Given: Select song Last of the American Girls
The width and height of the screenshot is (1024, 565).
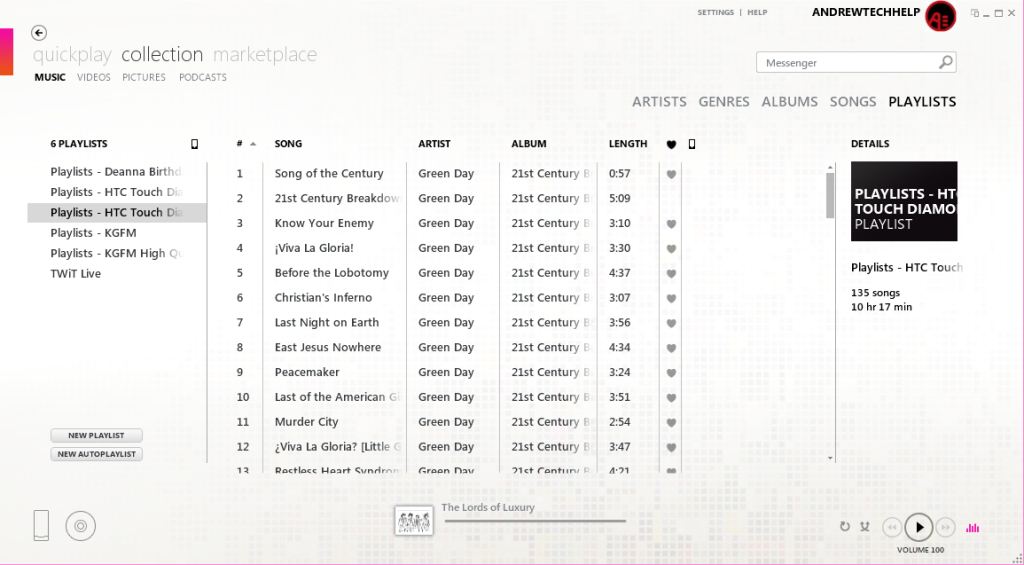Looking at the screenshot, I should pyautogui.click(x=337, y=397).
